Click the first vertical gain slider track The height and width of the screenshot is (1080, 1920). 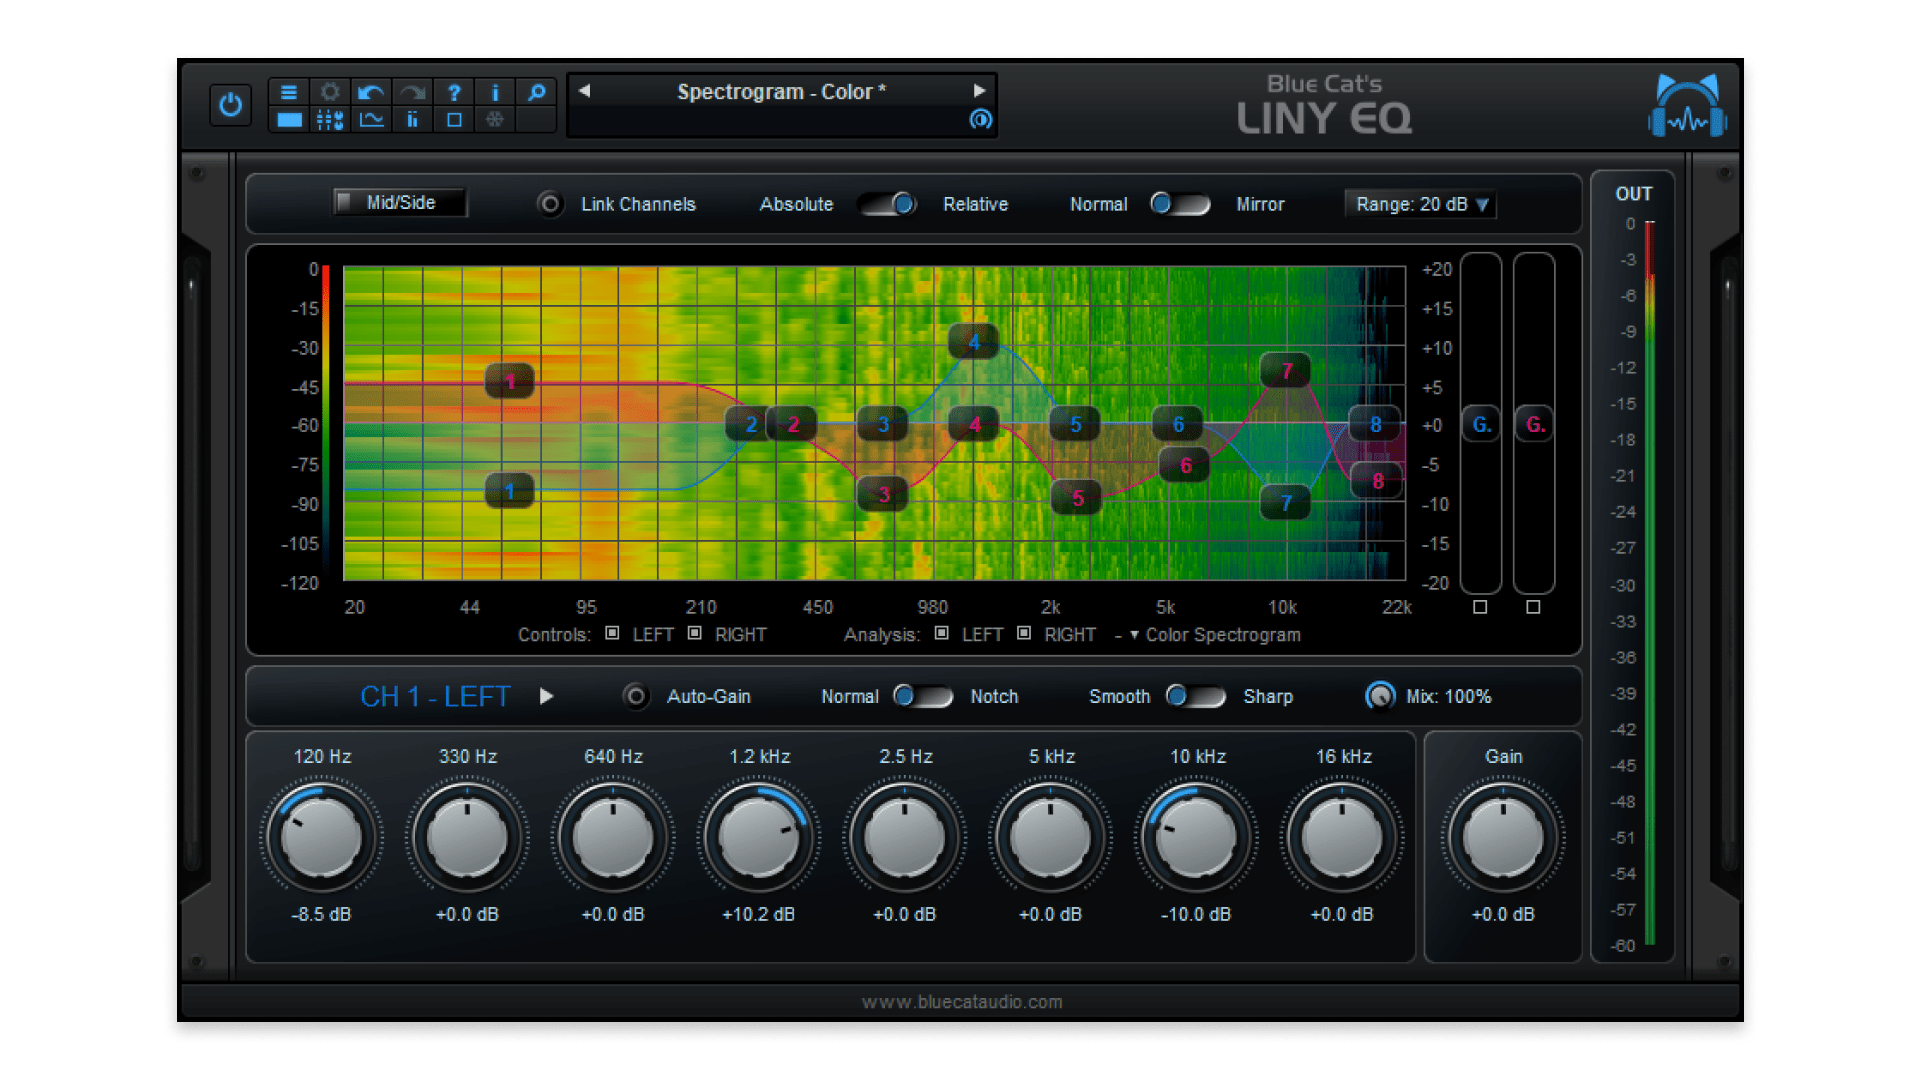[1481, 424]
